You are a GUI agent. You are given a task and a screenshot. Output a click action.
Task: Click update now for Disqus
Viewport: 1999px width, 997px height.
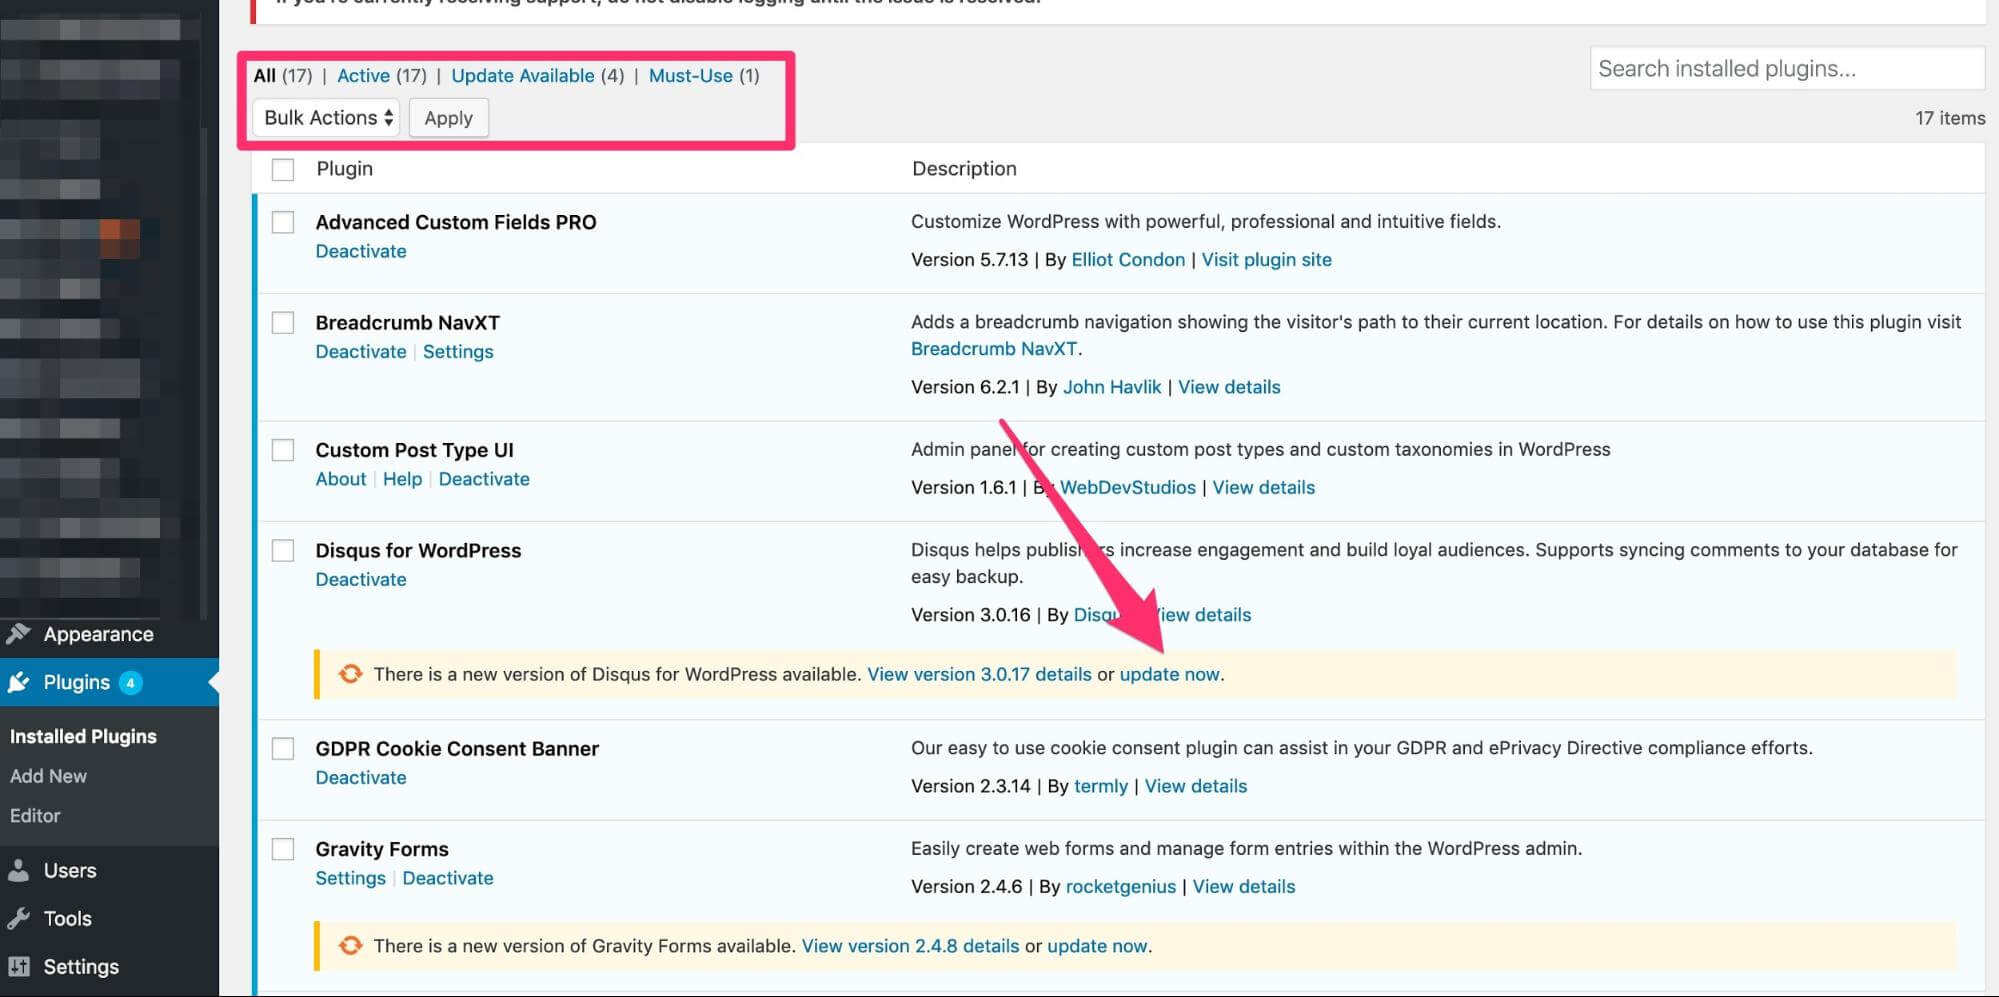[x=1169, y=675]
